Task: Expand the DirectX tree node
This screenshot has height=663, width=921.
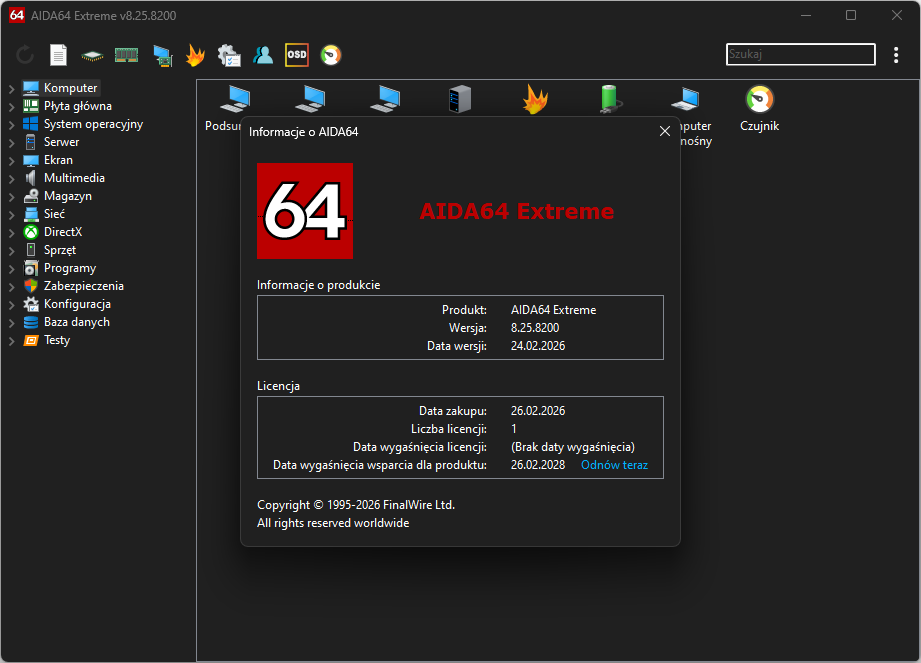Action: (12, 233)
